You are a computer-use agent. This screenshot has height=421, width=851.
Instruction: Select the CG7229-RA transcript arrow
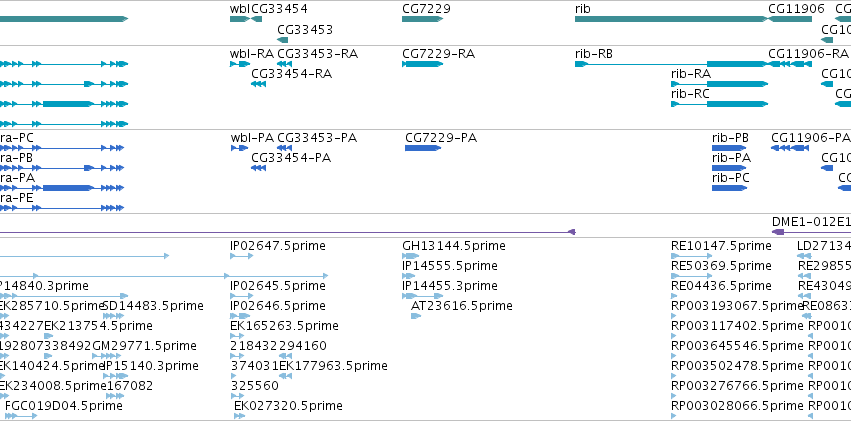[x=429, y=64]
